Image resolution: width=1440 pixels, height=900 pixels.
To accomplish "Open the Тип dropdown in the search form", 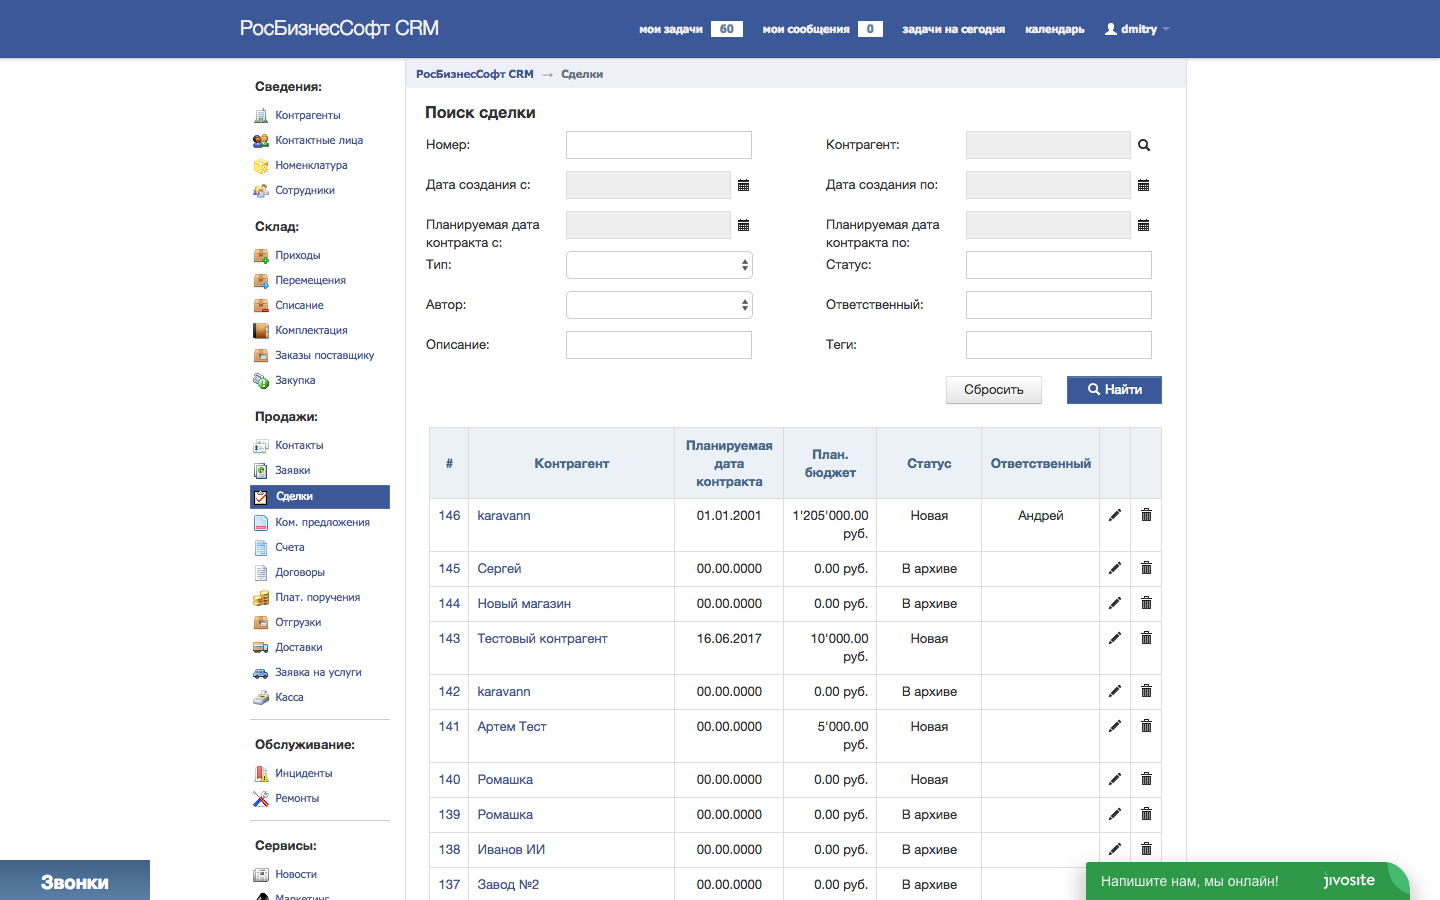I will 658,265.
